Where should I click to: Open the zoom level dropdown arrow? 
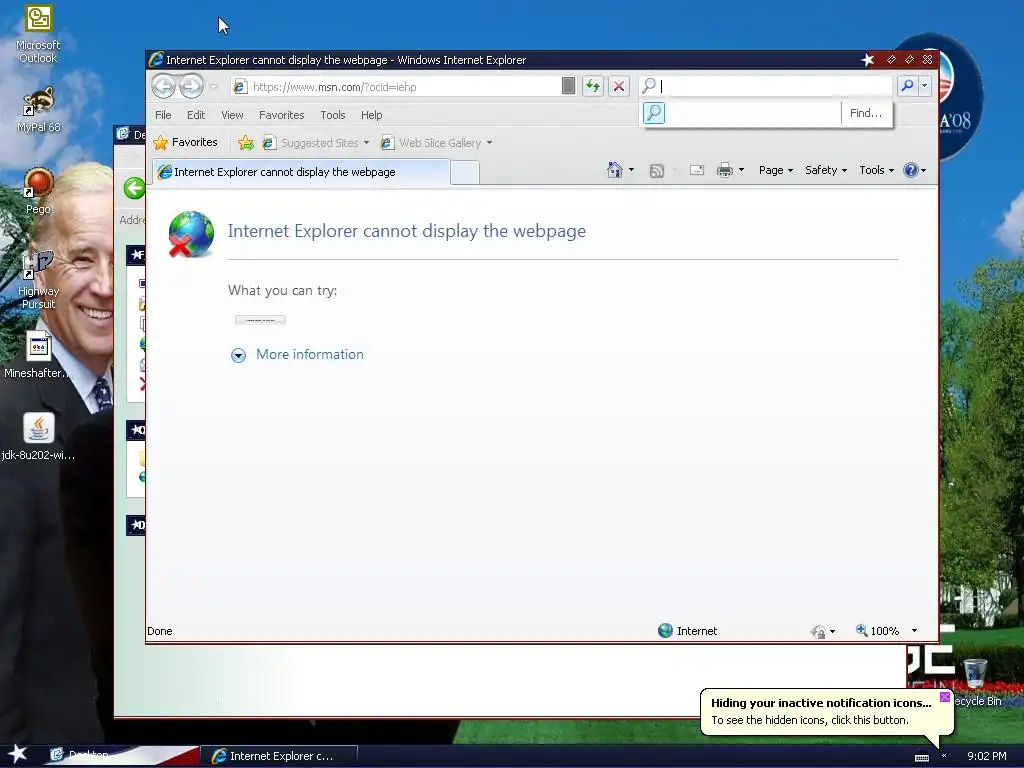pos(914,630)
